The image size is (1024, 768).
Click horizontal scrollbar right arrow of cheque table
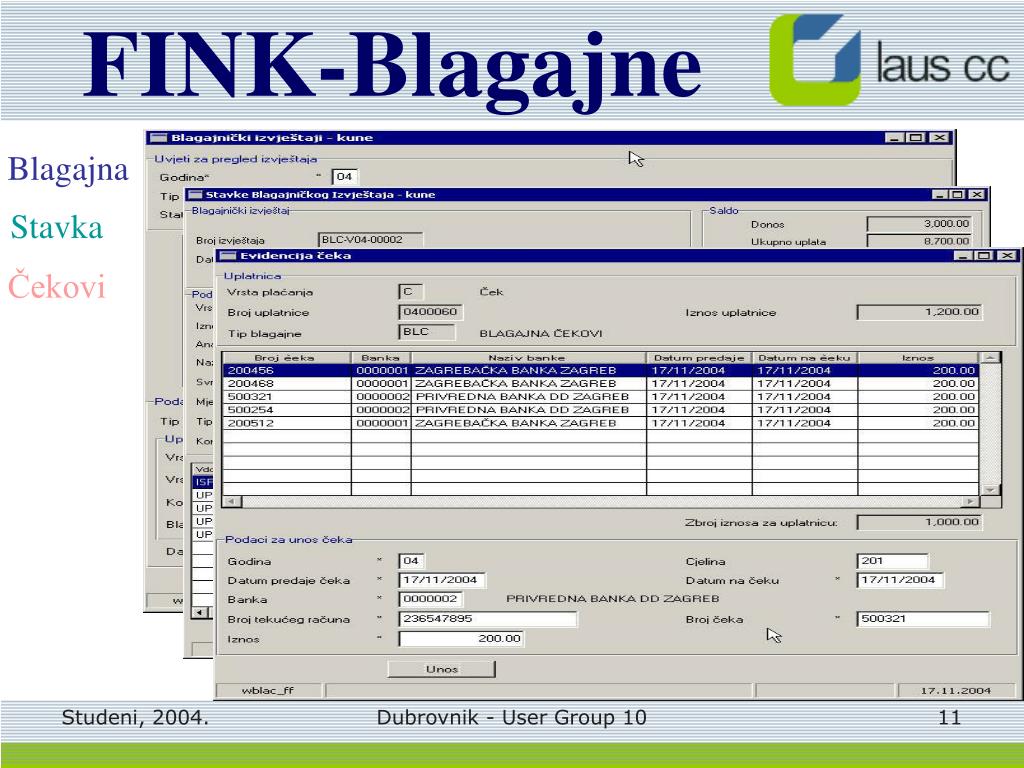pos(970,502)
